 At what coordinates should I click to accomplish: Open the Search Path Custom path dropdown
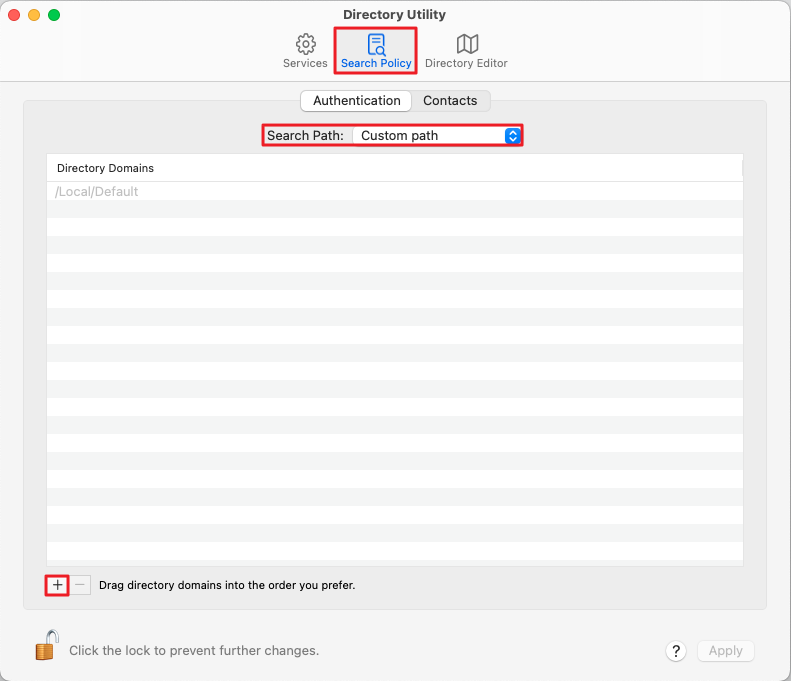(x=437, y=136)
